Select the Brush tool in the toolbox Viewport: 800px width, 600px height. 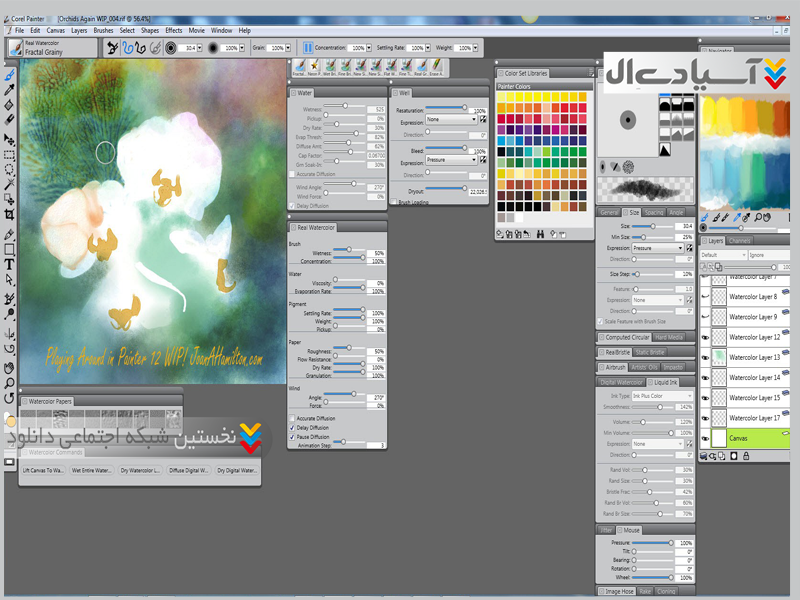[9, 75]
